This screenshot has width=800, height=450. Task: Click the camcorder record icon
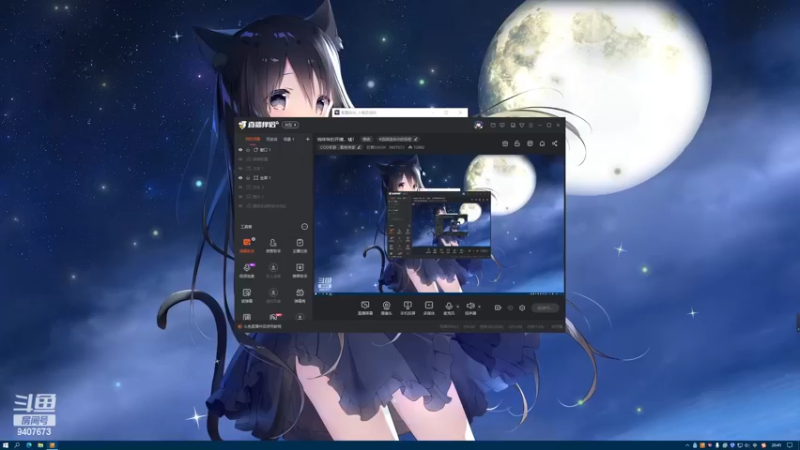click(497, 308)
